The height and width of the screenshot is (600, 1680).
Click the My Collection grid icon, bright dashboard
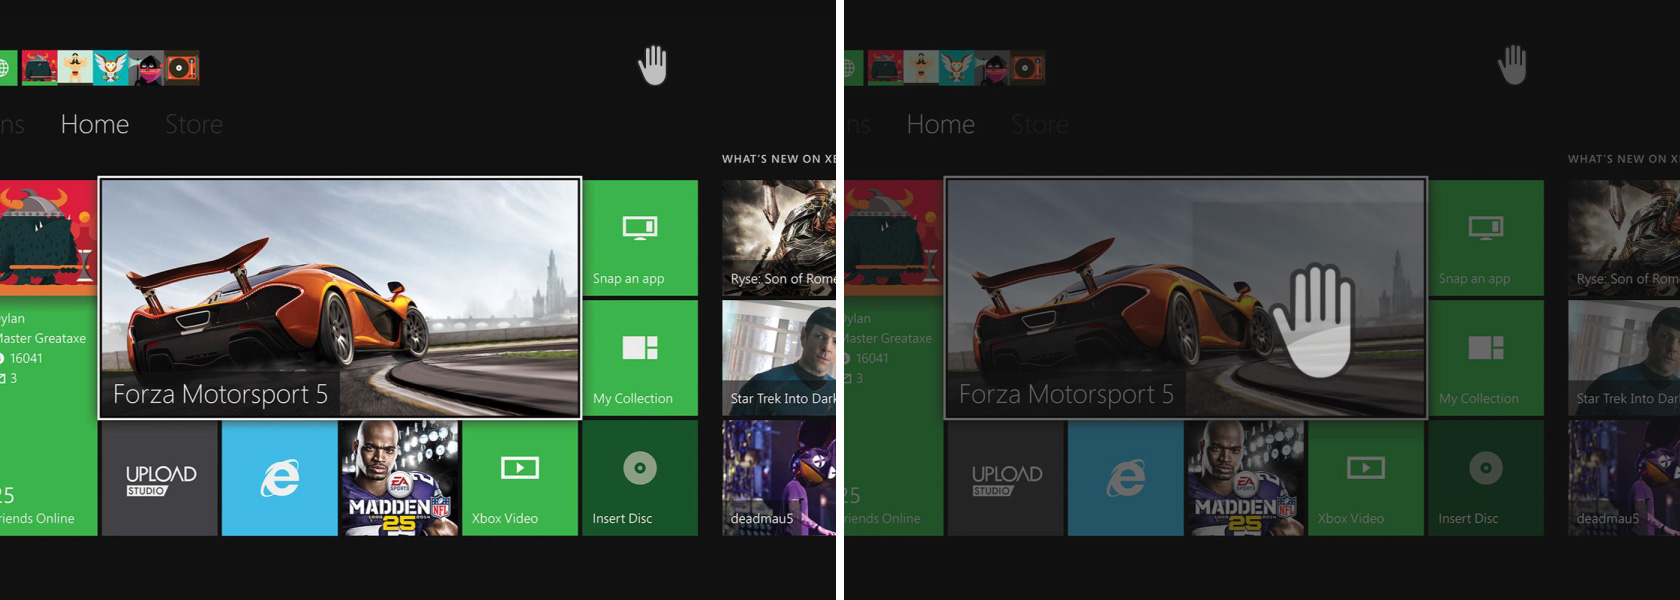click(x=640, y=348)
